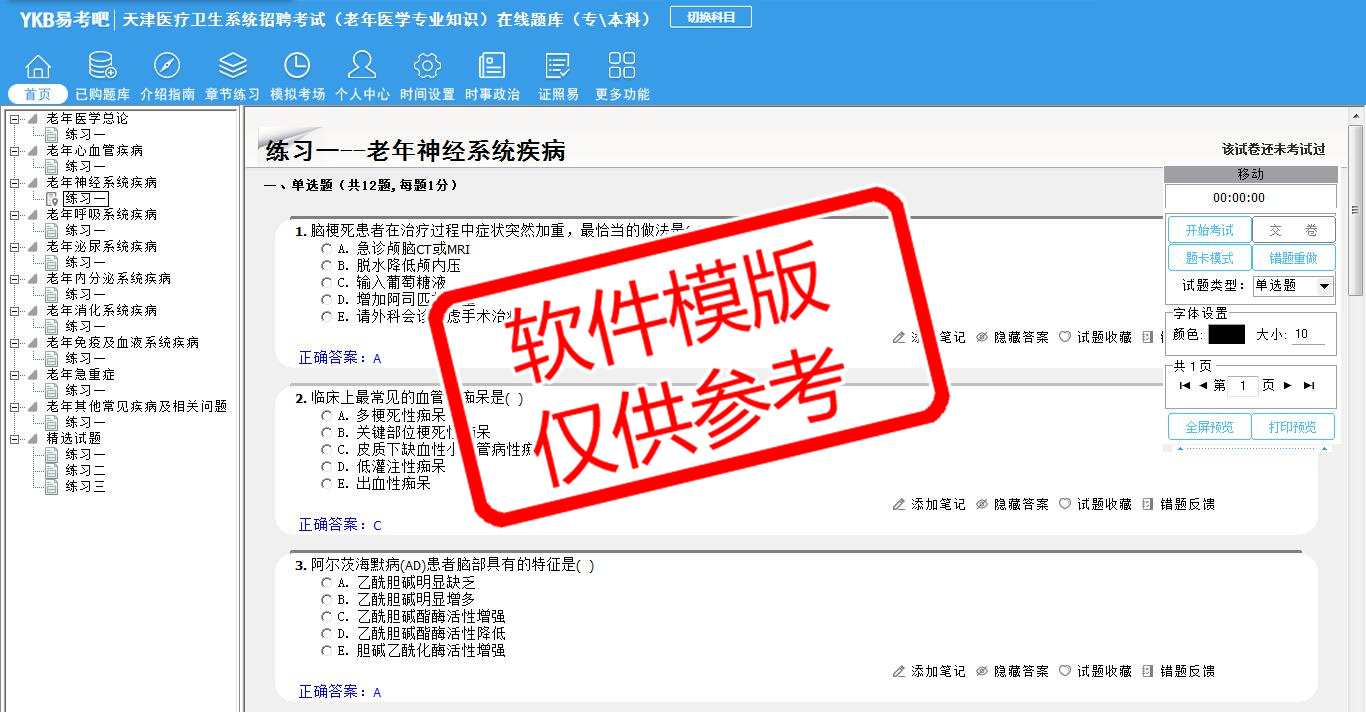Image resolution: width=1366 pixels, height=712 pixels.
Task: Open 章节练习 layers icon
Action: point(232,66)
